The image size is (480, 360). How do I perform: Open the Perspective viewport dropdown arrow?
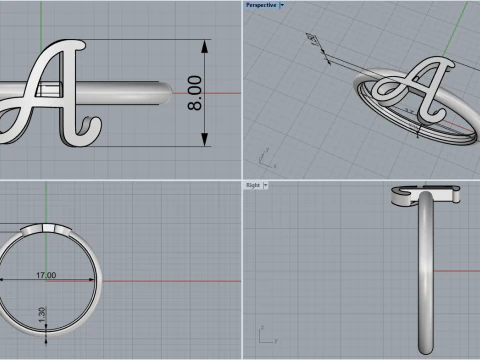(282, 5)
